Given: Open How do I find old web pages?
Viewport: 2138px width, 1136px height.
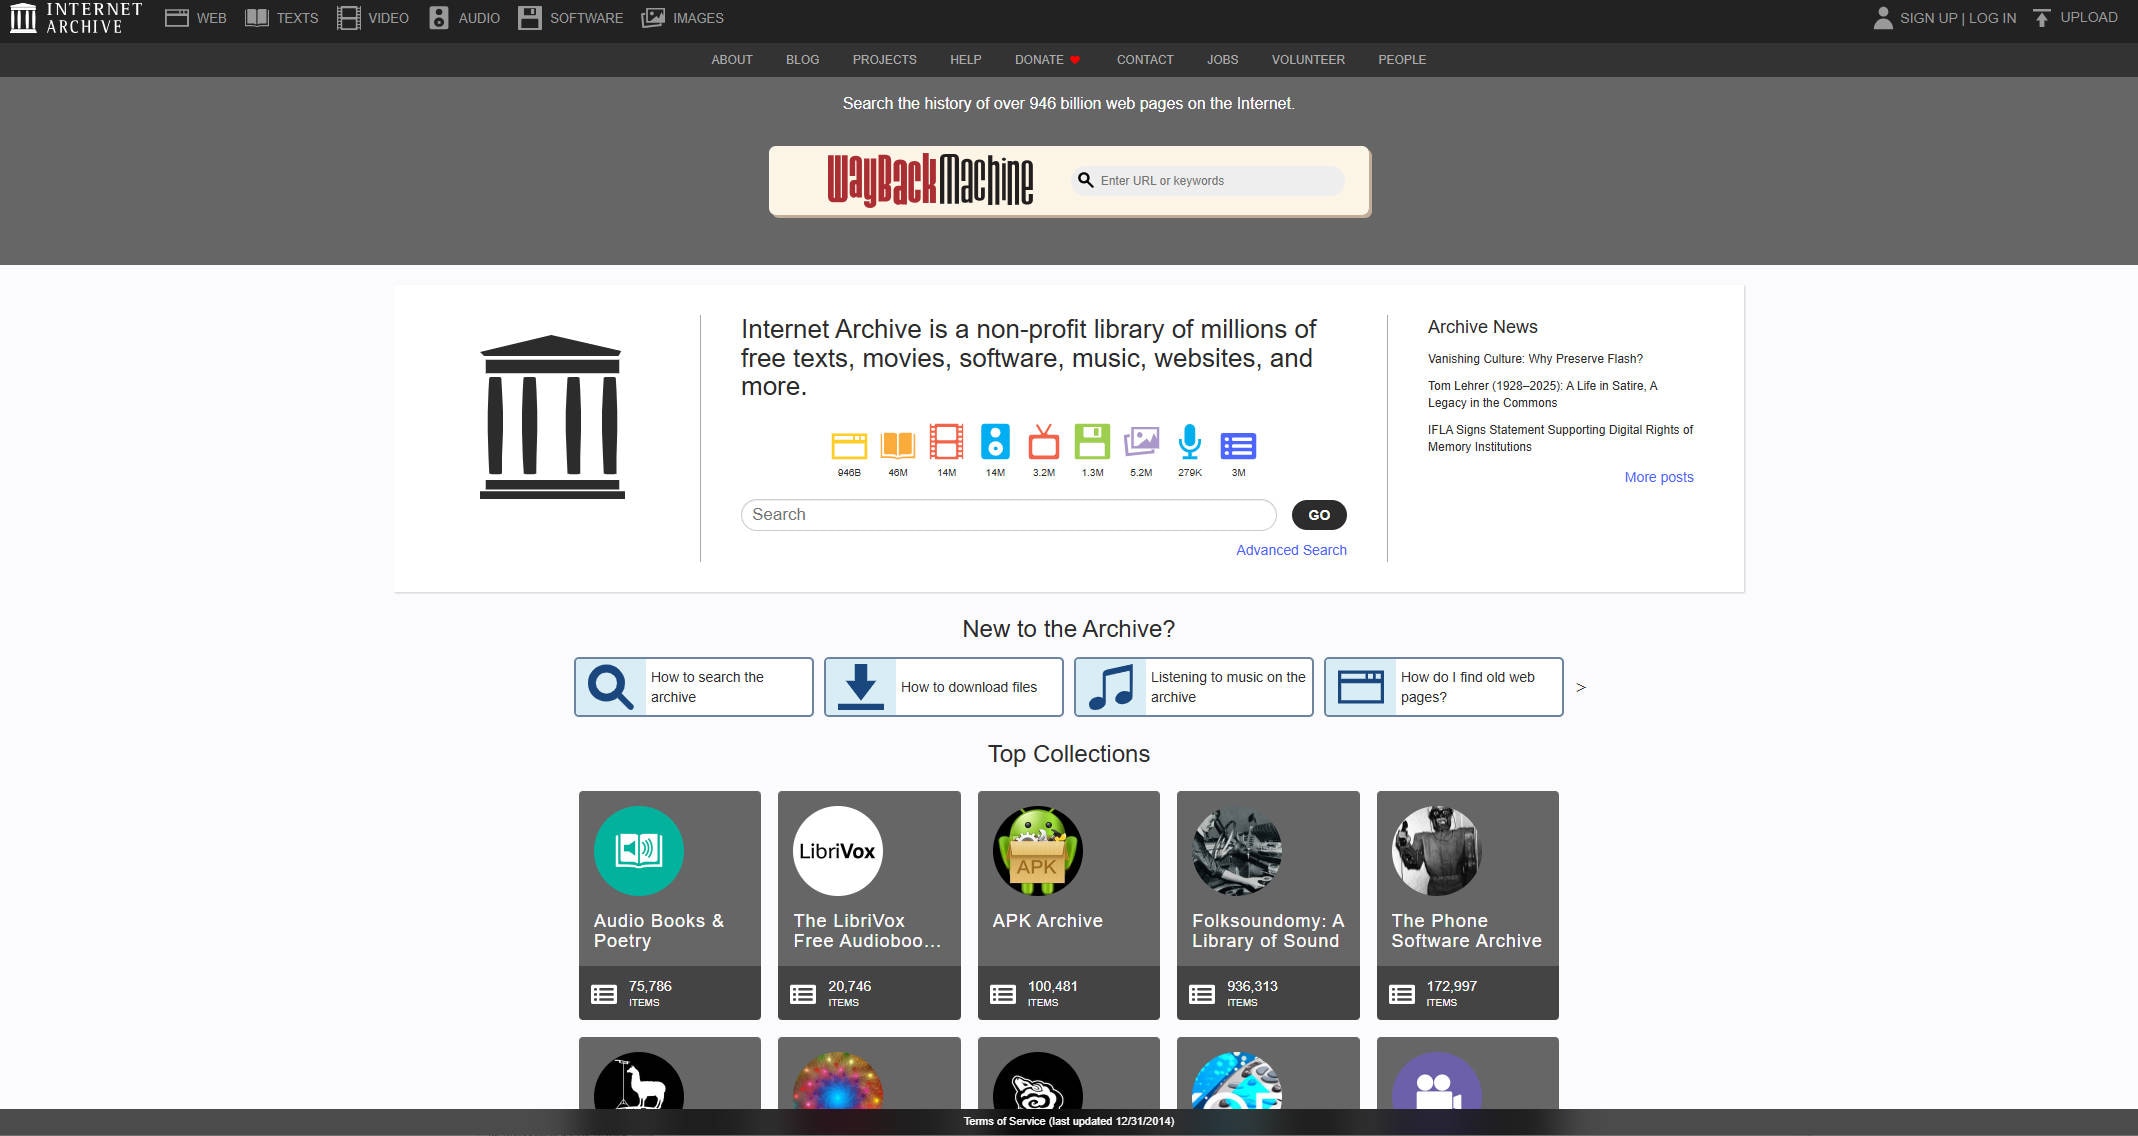Looking at the screenshot, I should (1444, 687).
